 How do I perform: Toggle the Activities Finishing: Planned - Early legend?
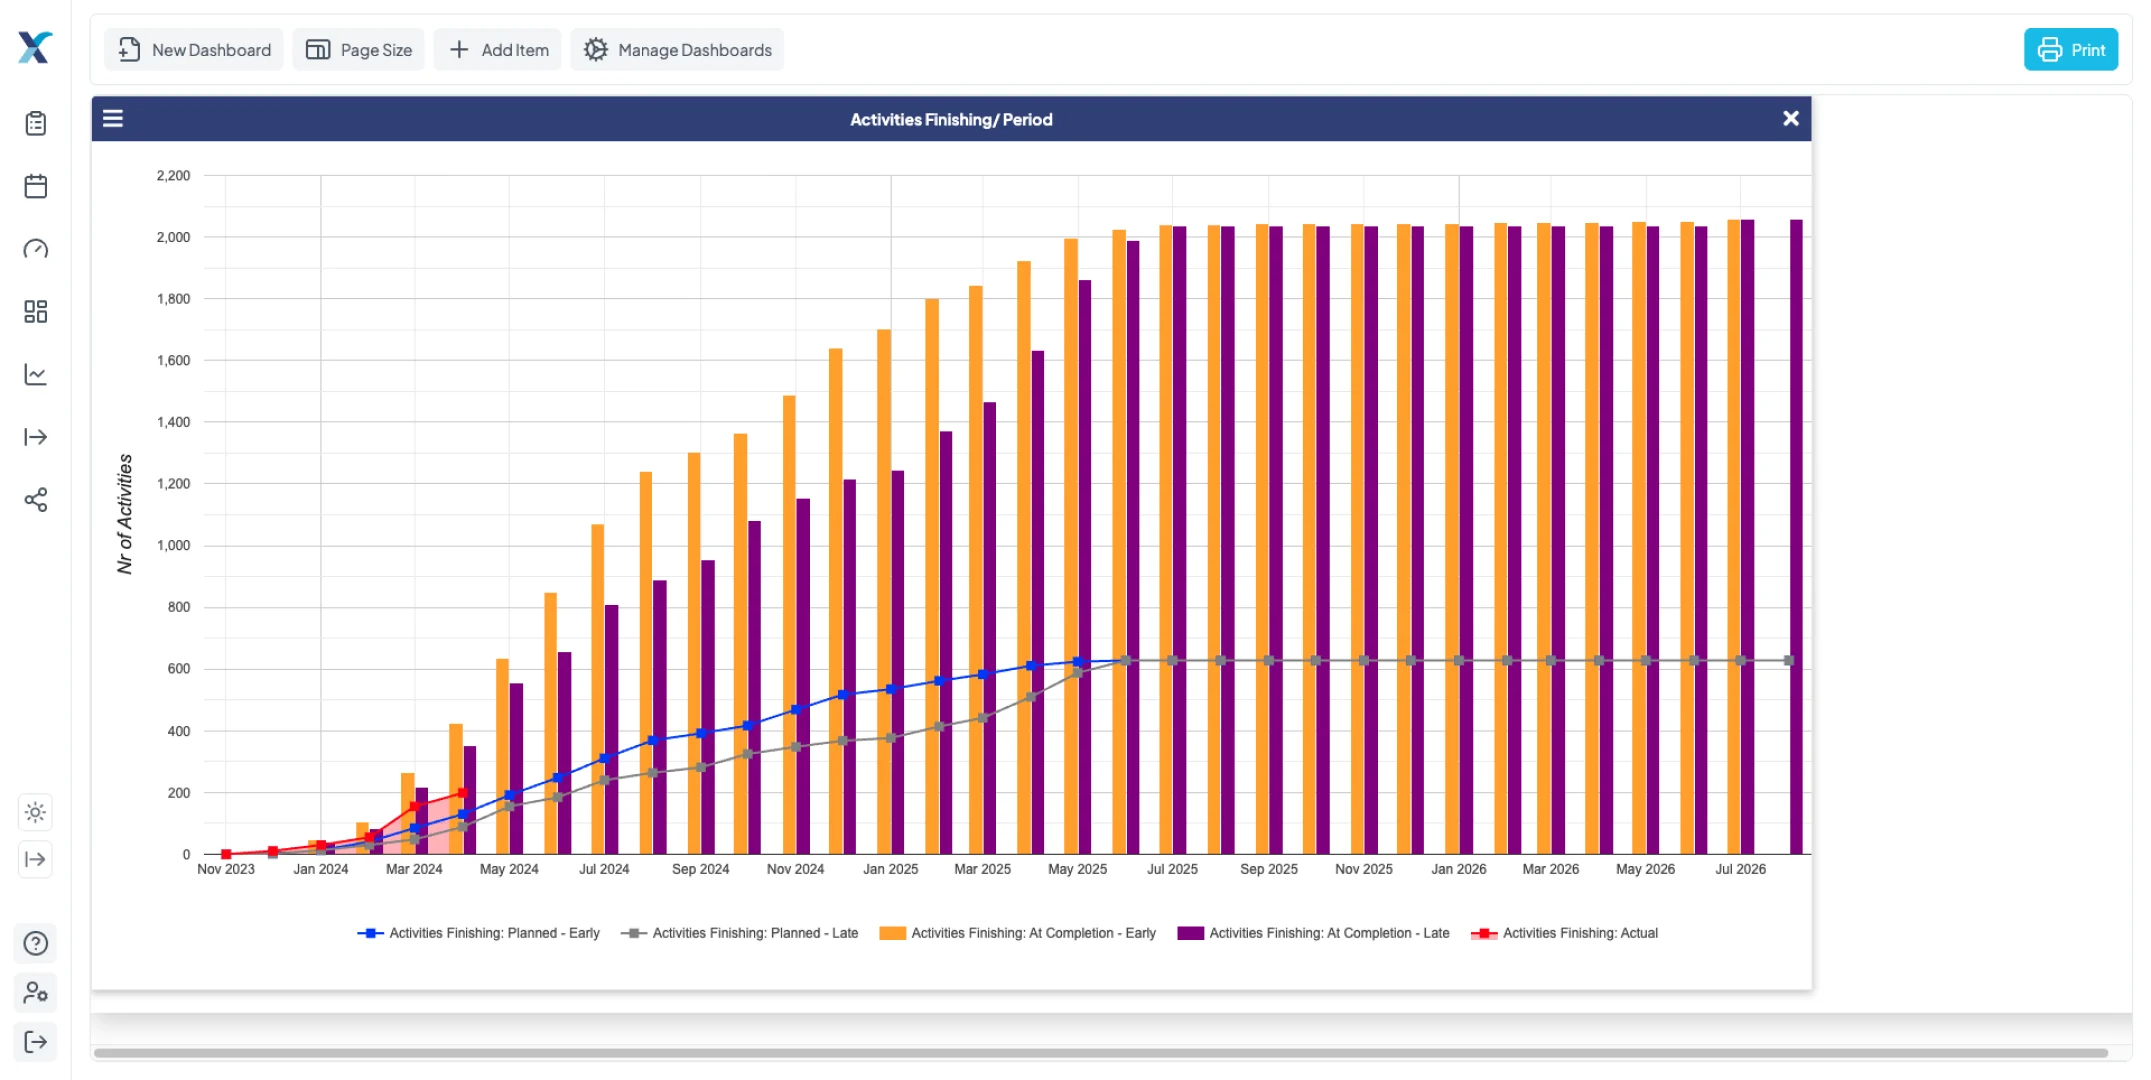tap(478, 933)
